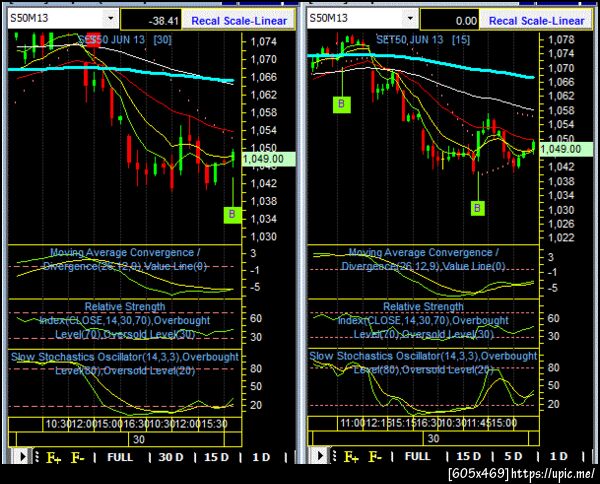This screenshot has height=484, width=600.
Task: Open the S50M13 symbol dropdown in left chart
Action: coord(111,18)
